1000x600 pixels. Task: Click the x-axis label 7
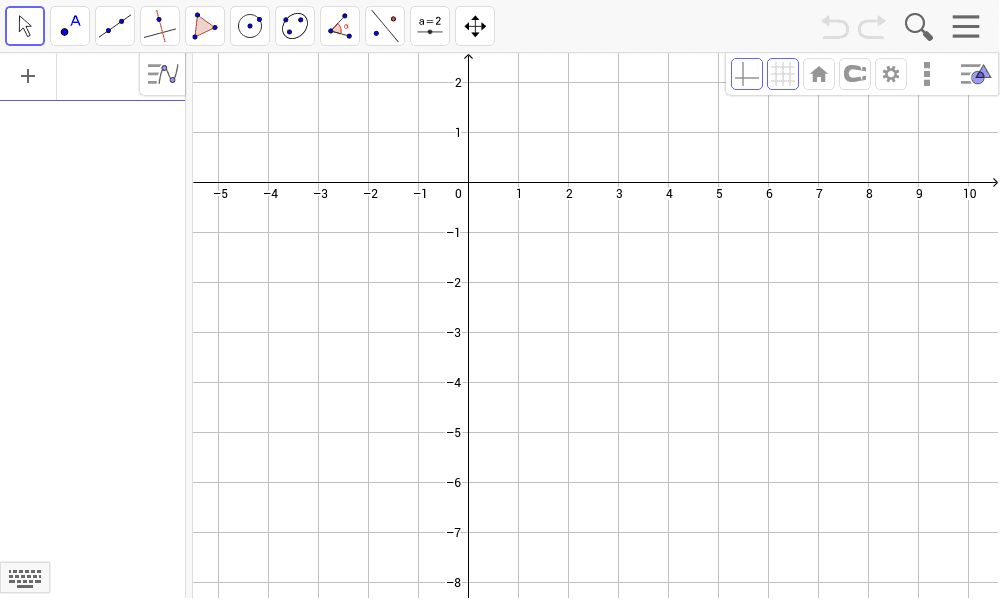819,194
